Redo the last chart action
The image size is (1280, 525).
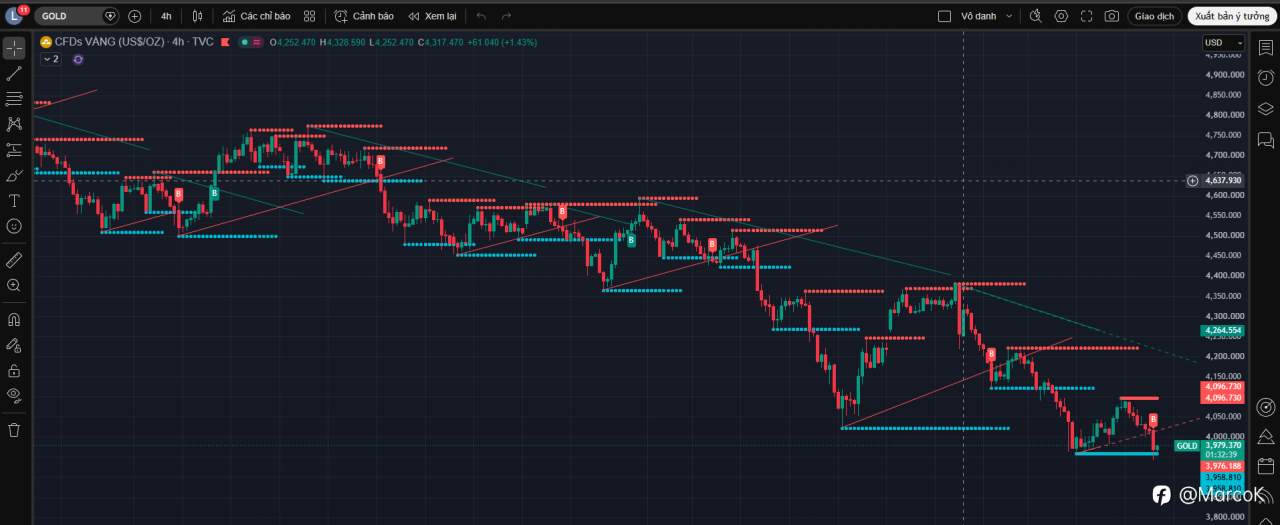pyautogui.click(x=506, y=16)
